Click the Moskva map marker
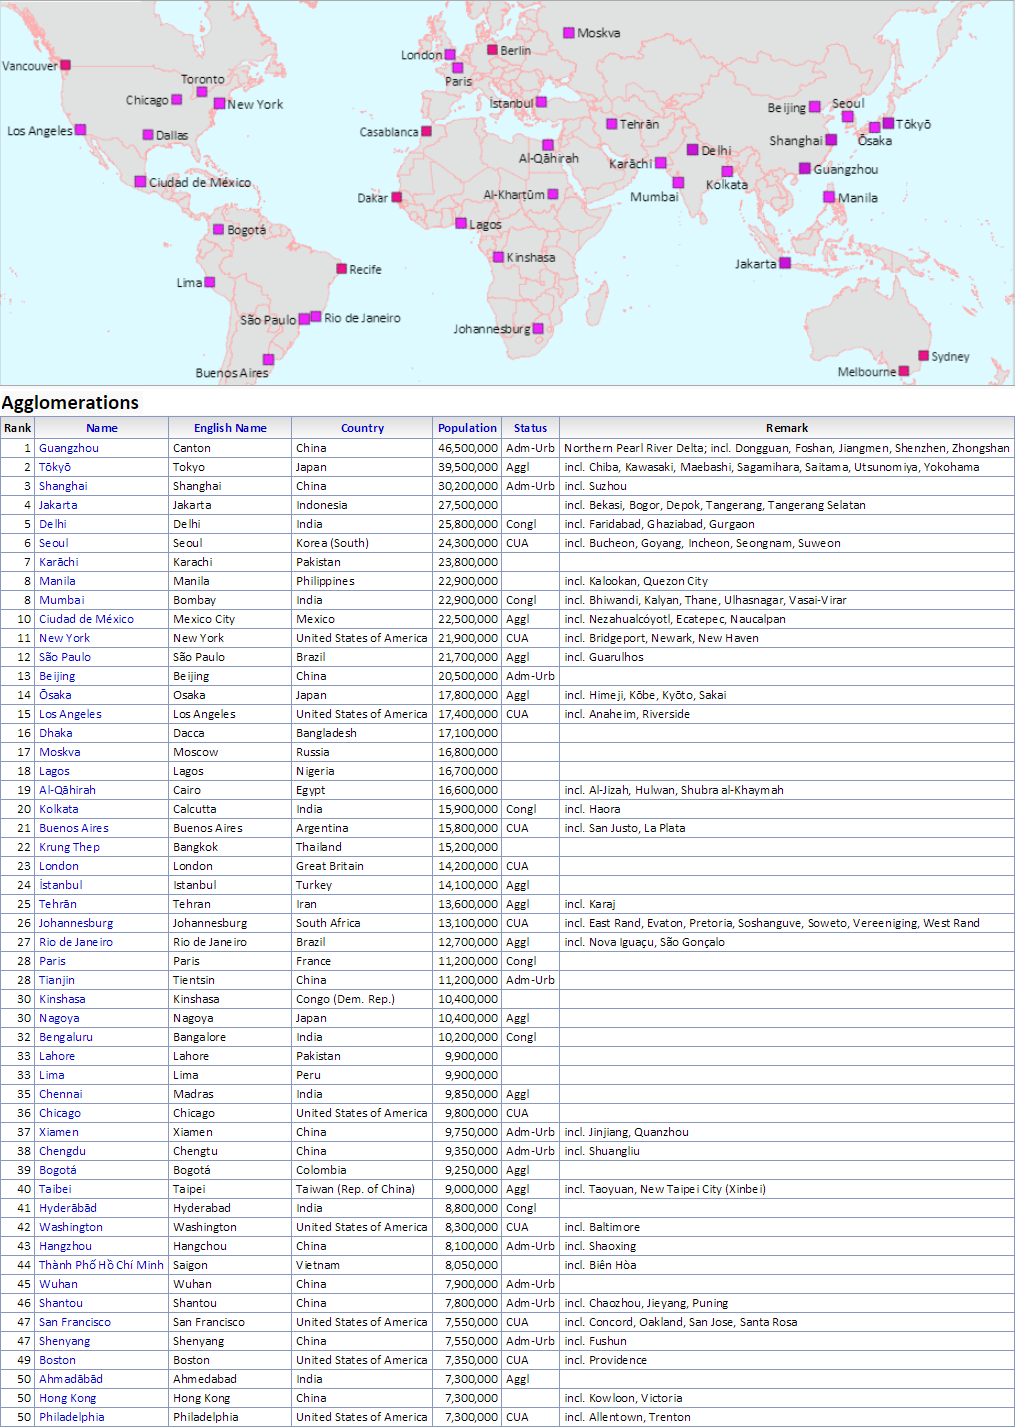Image resolution: width=1015 pixels, height=1427 pixels. click(x=569, y=33)
